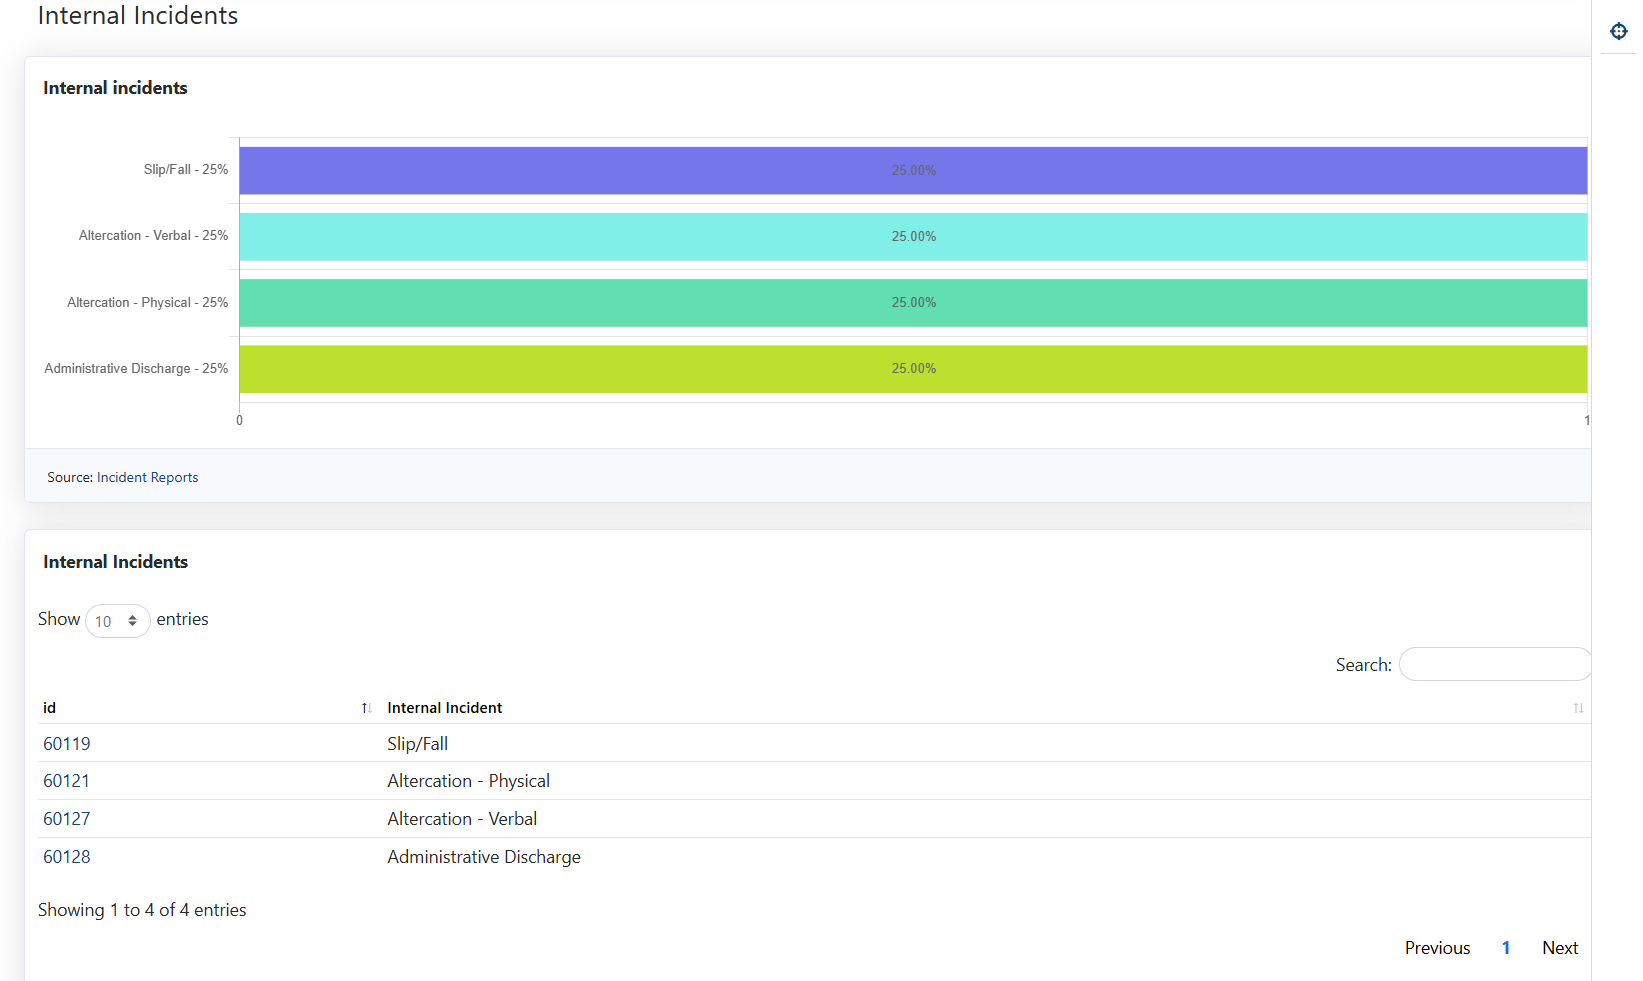1643x981 pixels.
Task: Click the purple Slip/Fall bar
Action: point(912,171)
